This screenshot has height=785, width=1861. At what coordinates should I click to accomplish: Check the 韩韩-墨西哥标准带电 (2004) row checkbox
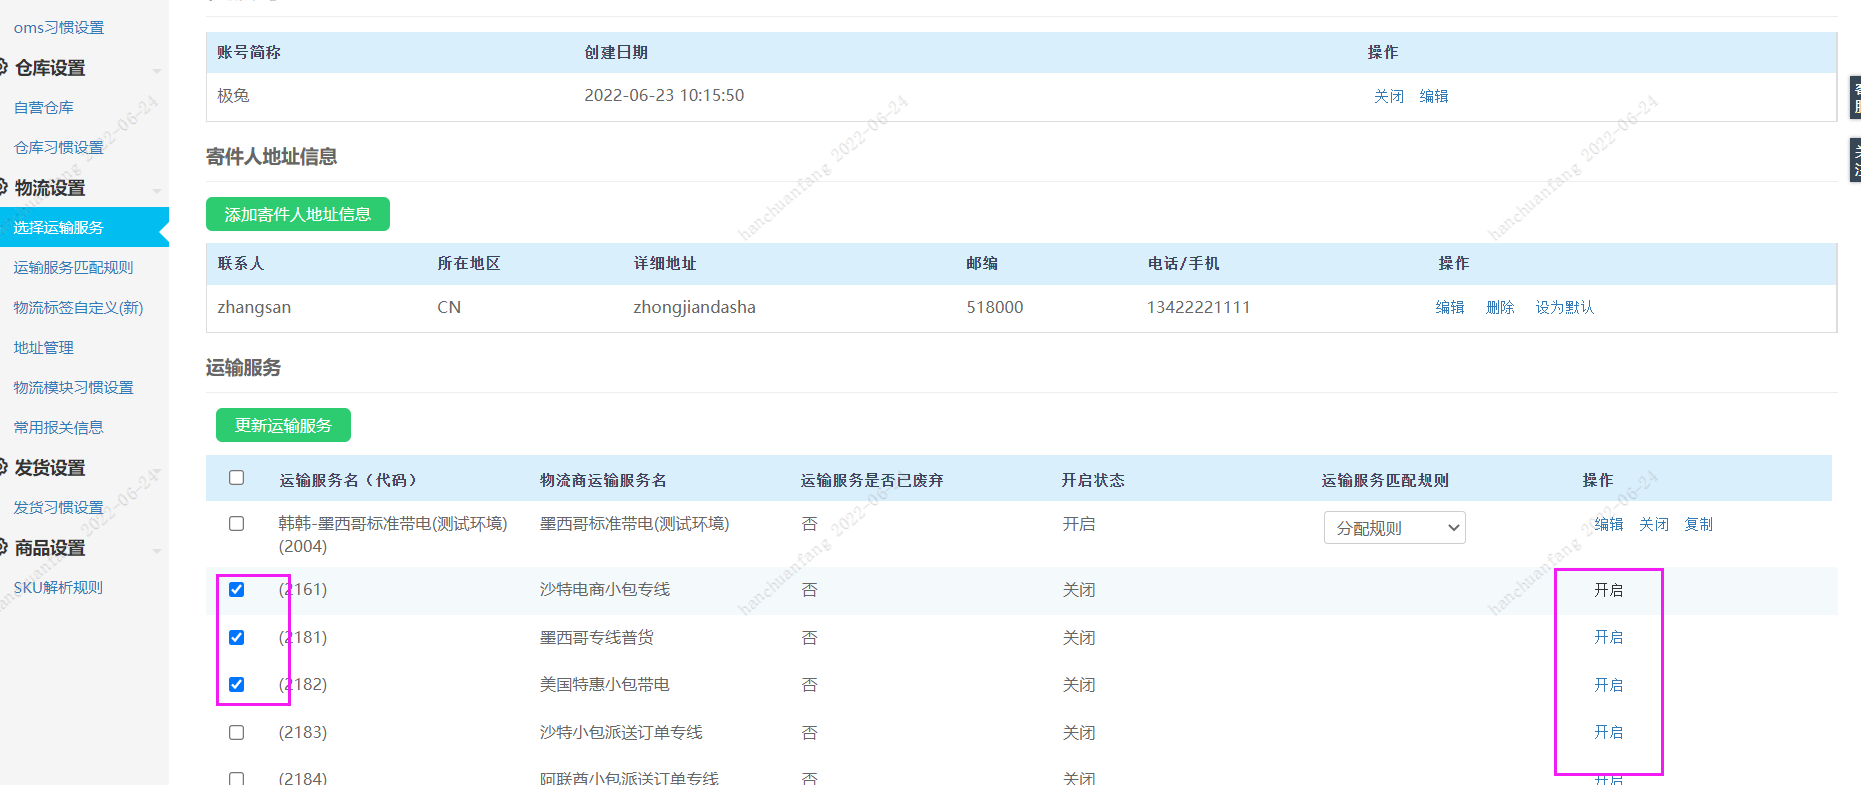[x=237, y=524]
